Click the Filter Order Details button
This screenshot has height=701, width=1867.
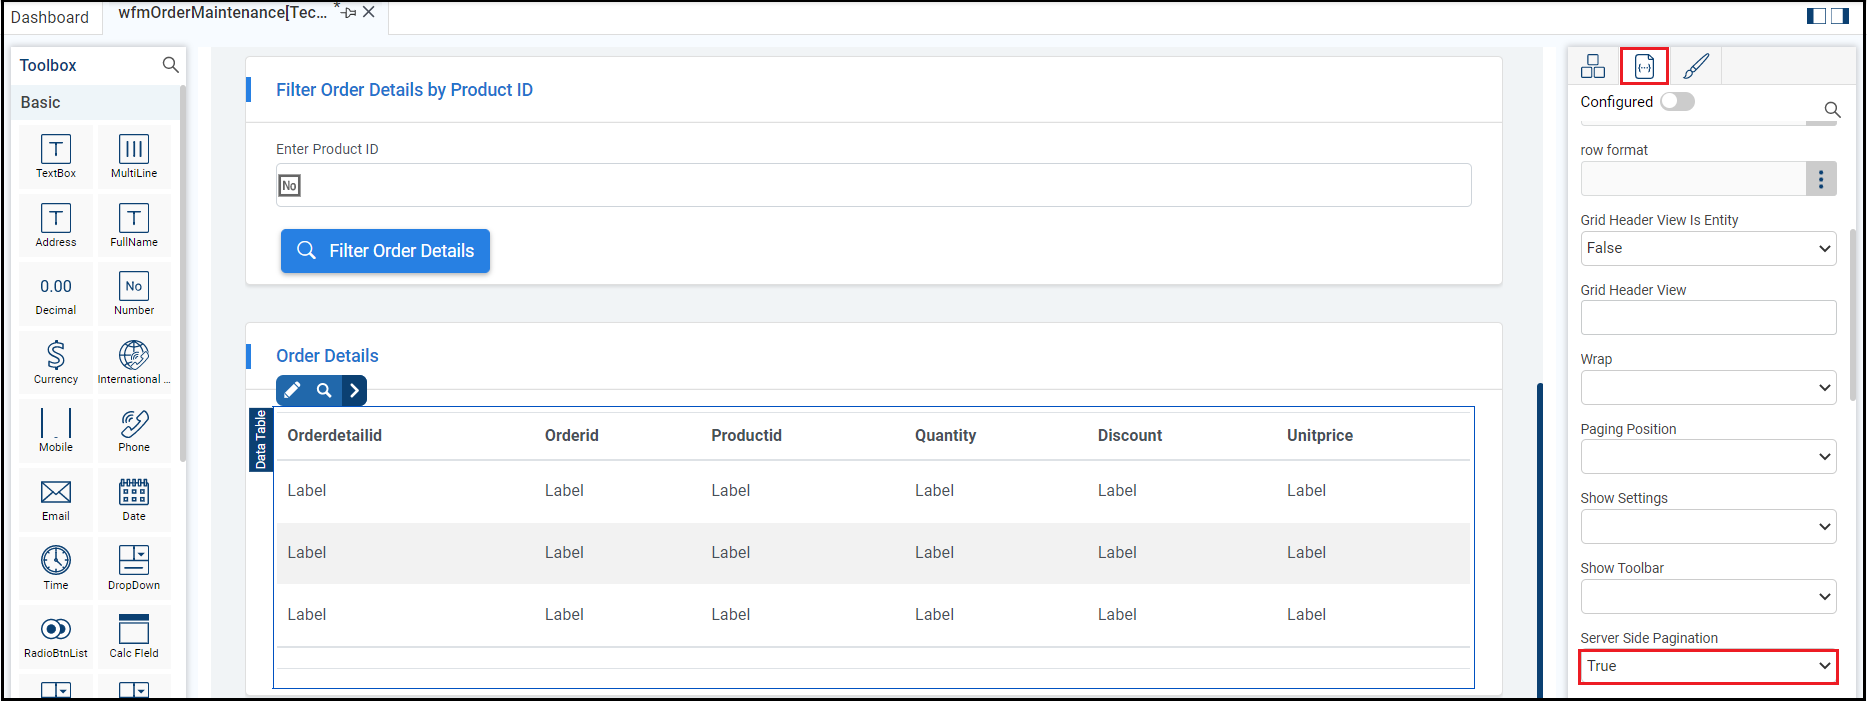(385, 251)
